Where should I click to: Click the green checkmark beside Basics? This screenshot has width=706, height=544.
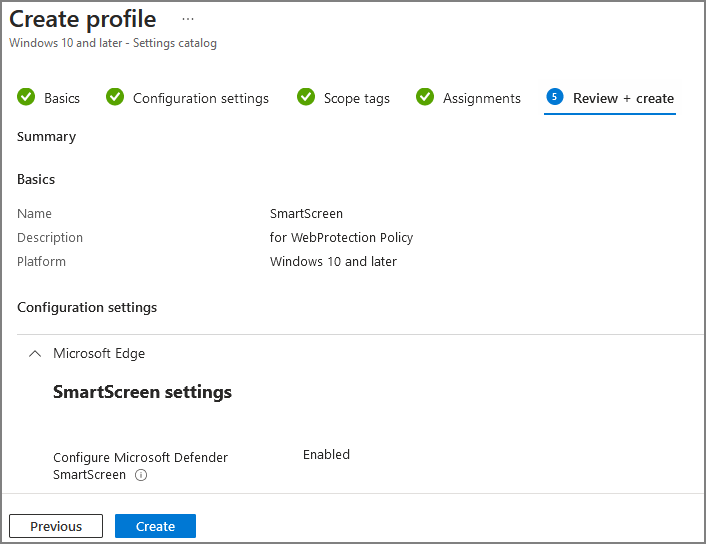pos(26,97)
